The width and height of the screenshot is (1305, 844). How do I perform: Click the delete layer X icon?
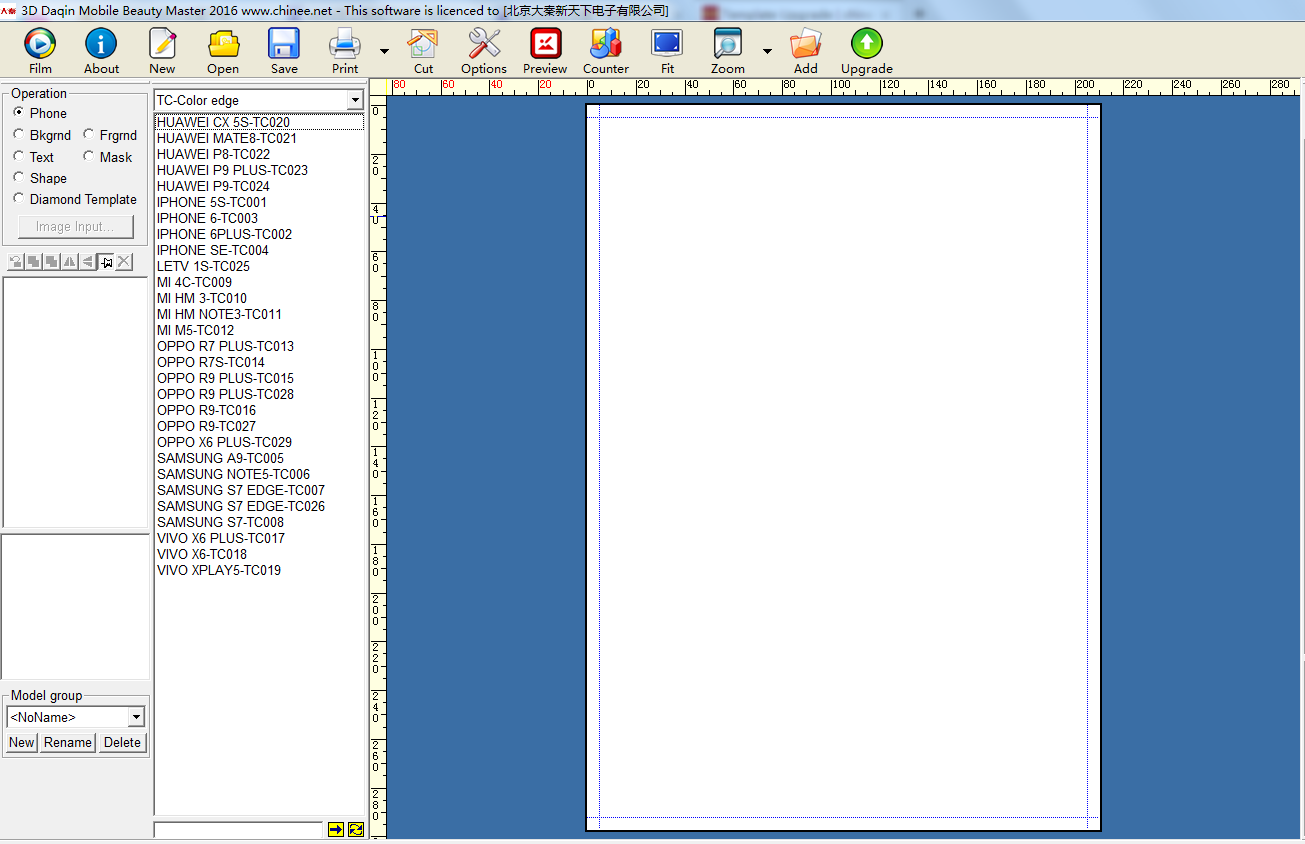pos(124,262)
